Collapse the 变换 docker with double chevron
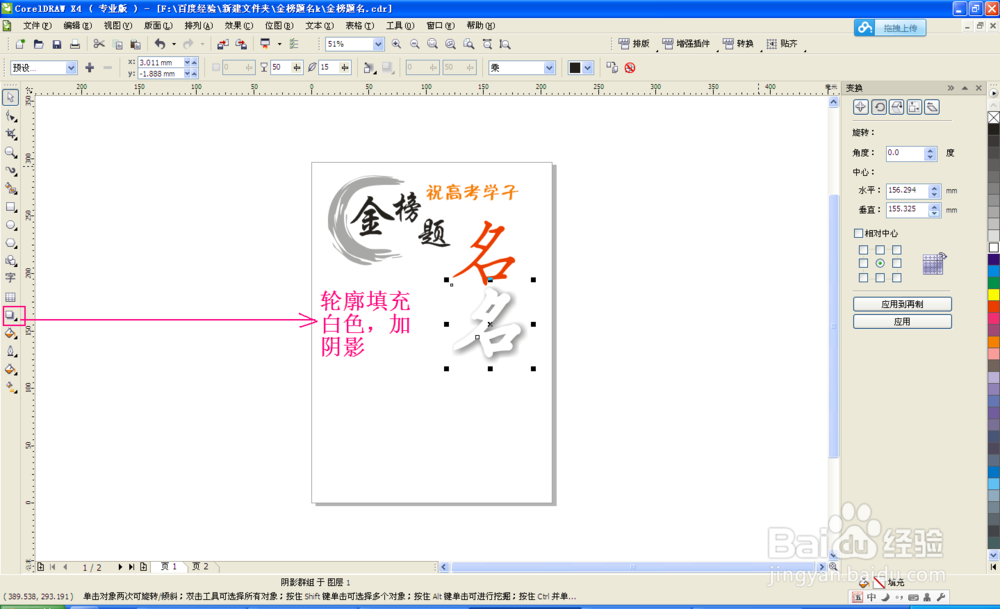The height and width of the screenshot is (609, 1000). (x=951, y=88)
